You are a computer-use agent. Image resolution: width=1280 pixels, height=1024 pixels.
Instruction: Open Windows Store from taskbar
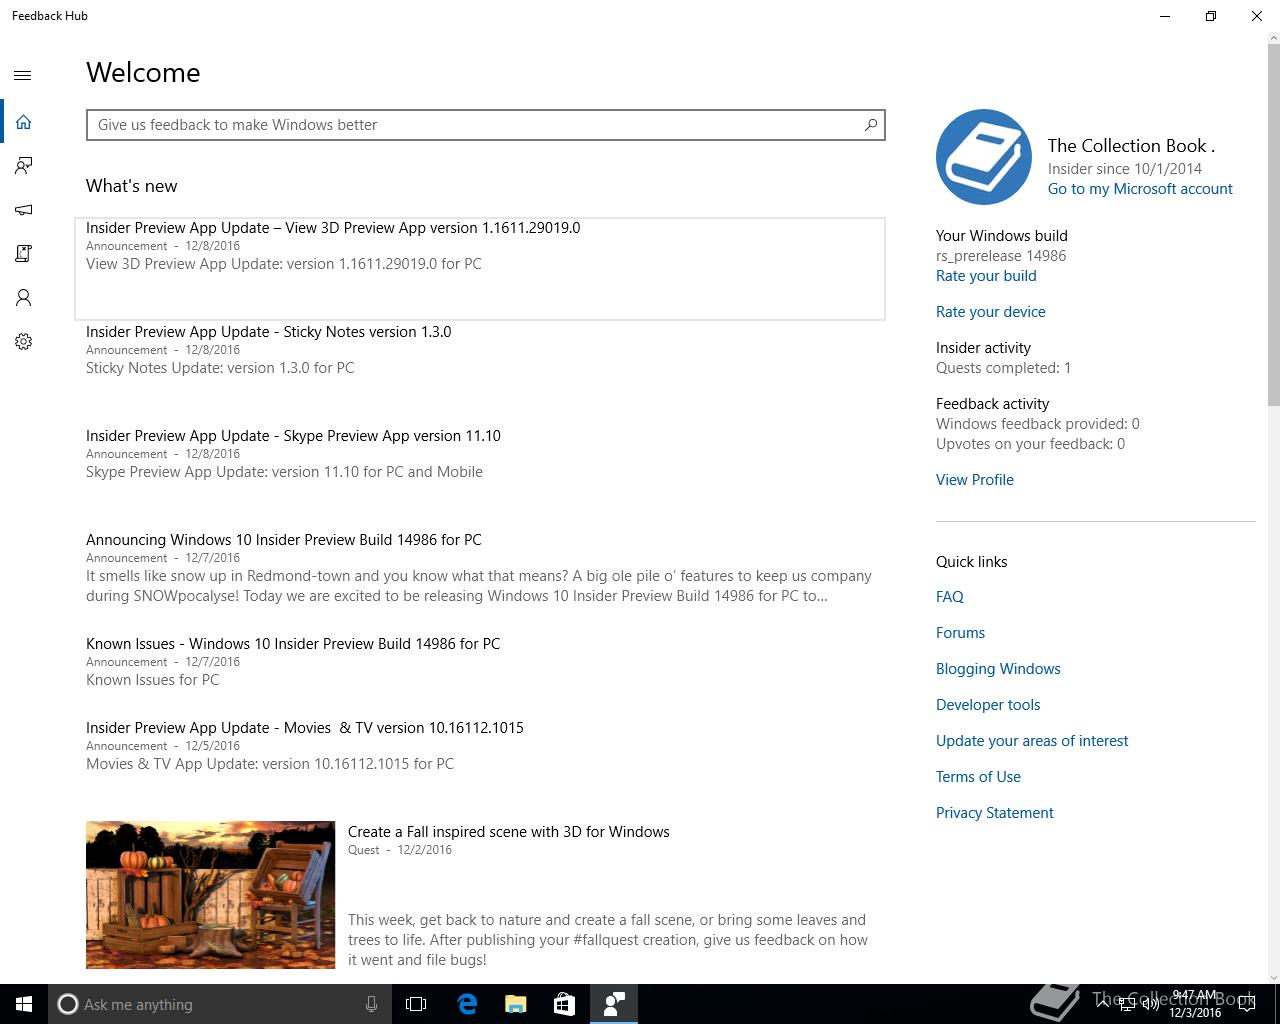(x=565, y=1004)
